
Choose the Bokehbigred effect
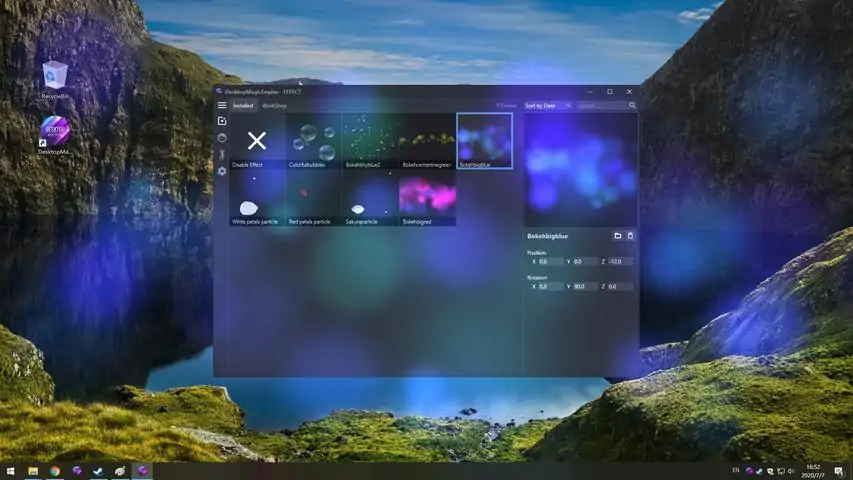pyautogui.click(x=427, y=198)
